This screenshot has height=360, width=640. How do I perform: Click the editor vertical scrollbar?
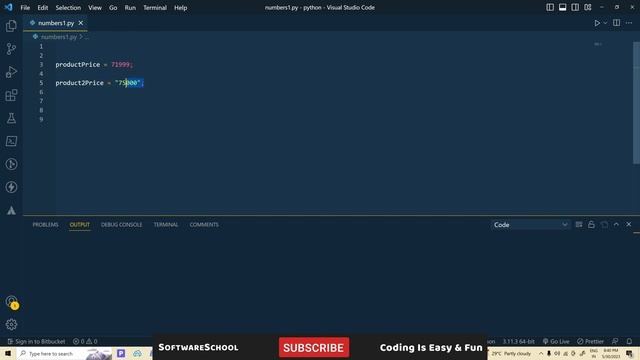click(x=636, y=103)
